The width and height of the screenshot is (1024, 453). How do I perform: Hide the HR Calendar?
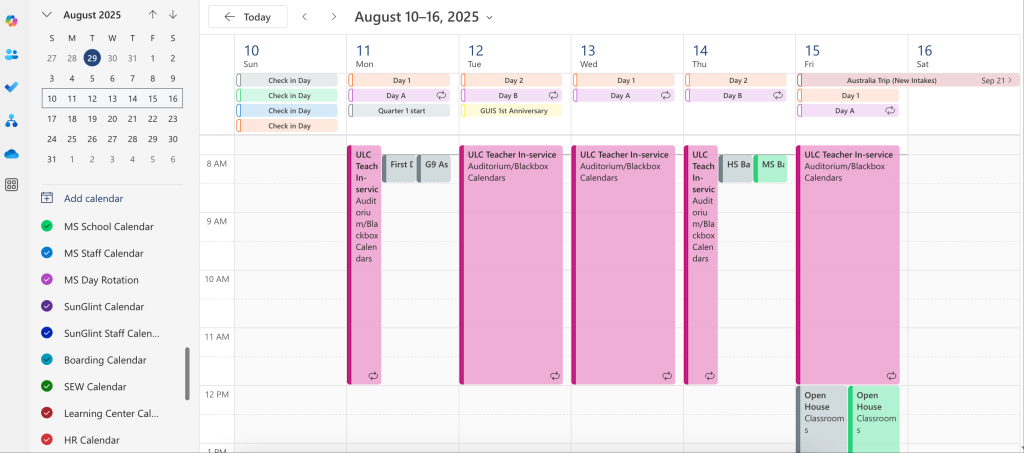tap(47, 440)
